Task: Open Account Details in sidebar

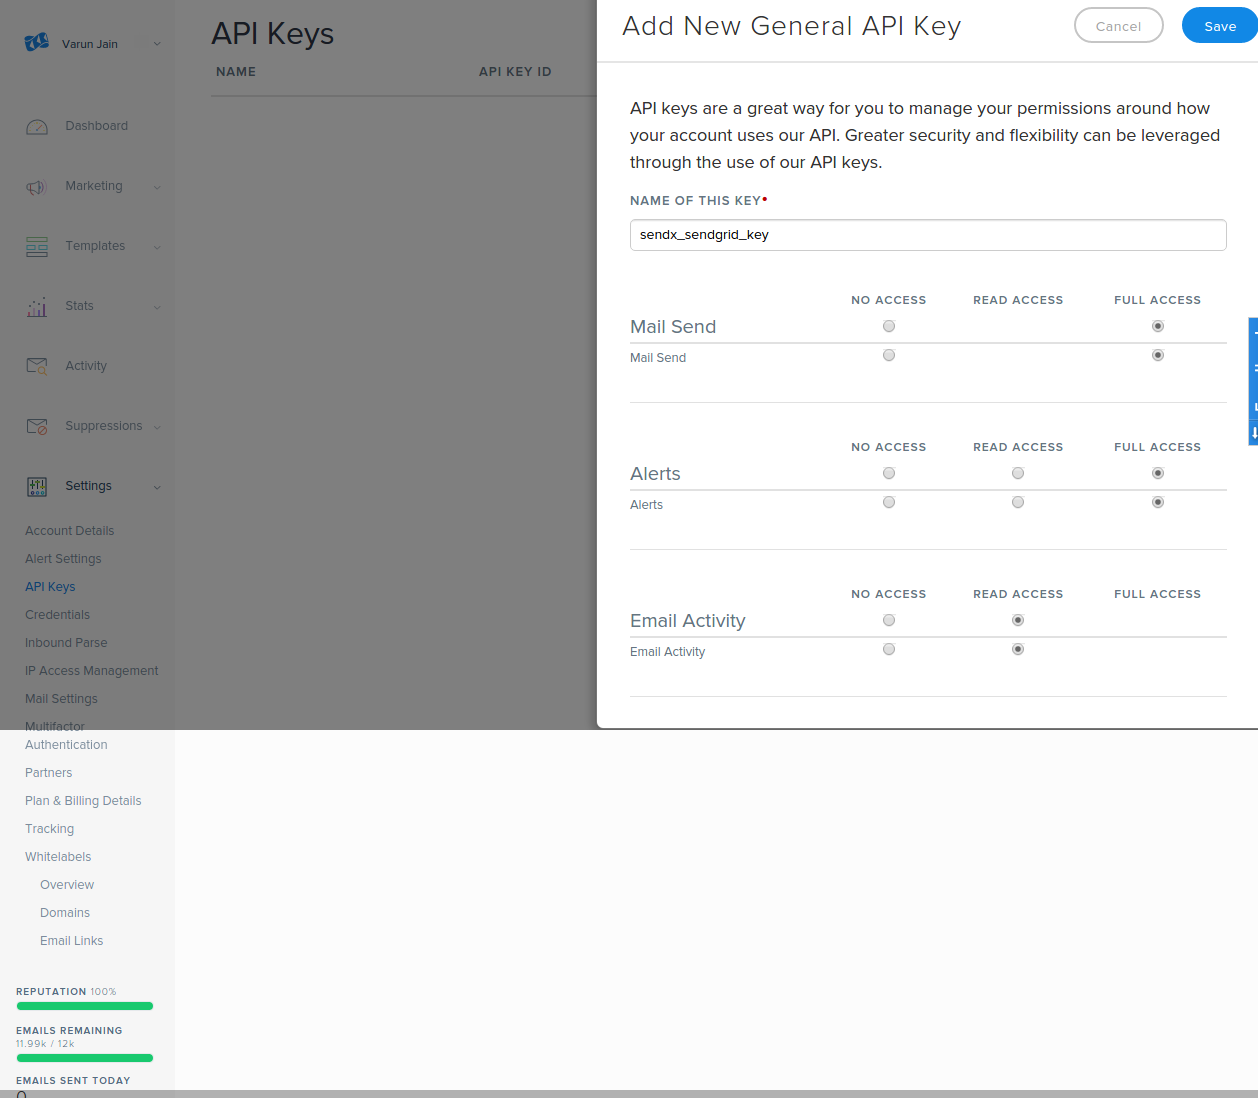Action: pyautogui.click(x=69, y=531)
